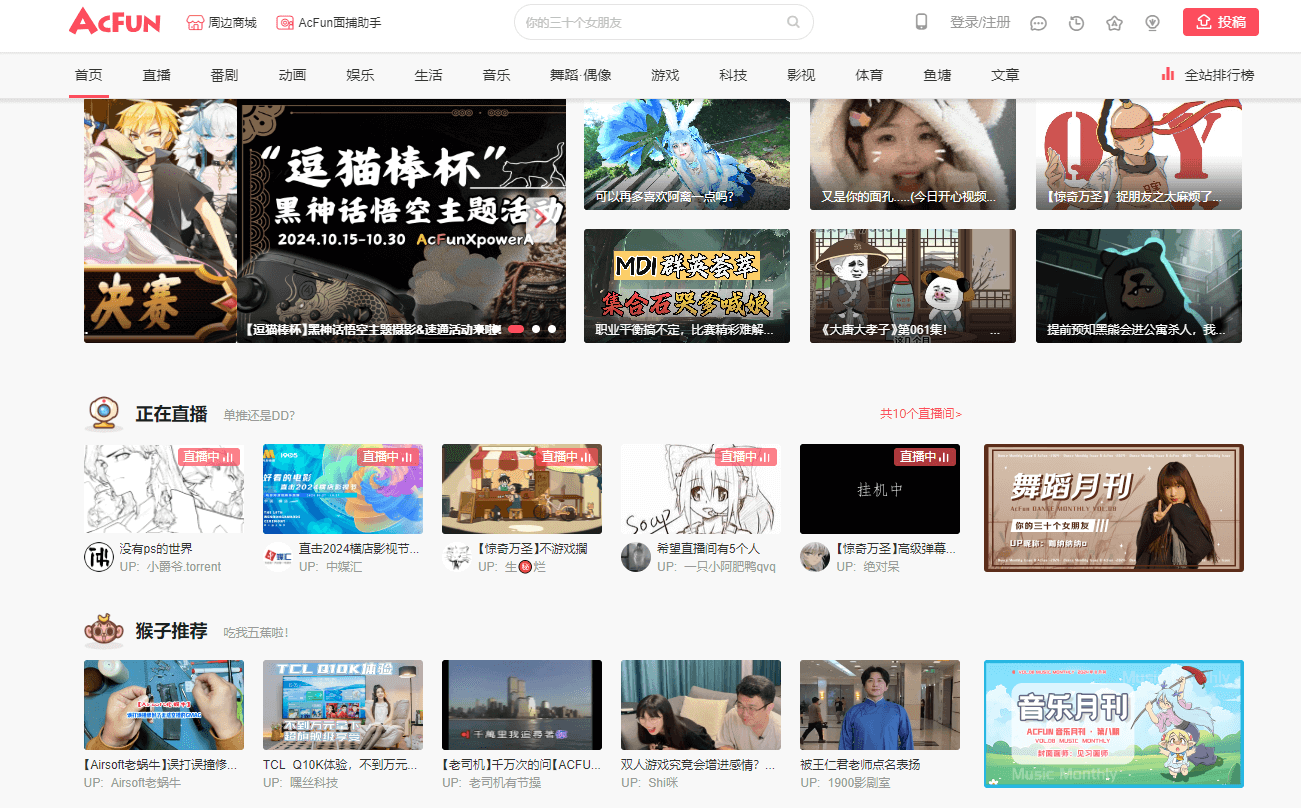Screen dimensions: 1301x808
Task: Open the 舞蹈·偶像 category tab
Action: tap(580, 75)
